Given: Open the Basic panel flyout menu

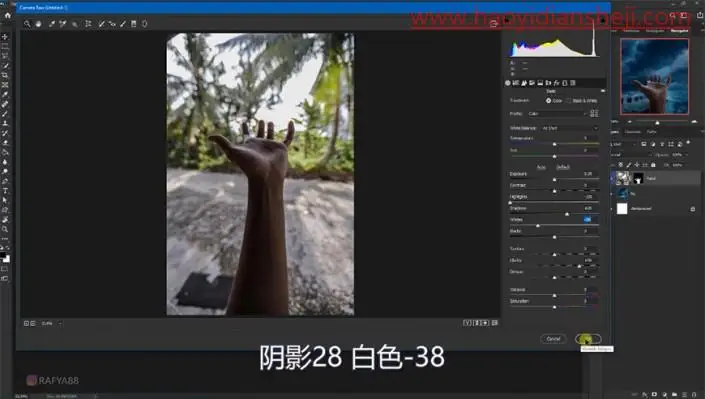Looking at the screenshot, I should point(602,91).
